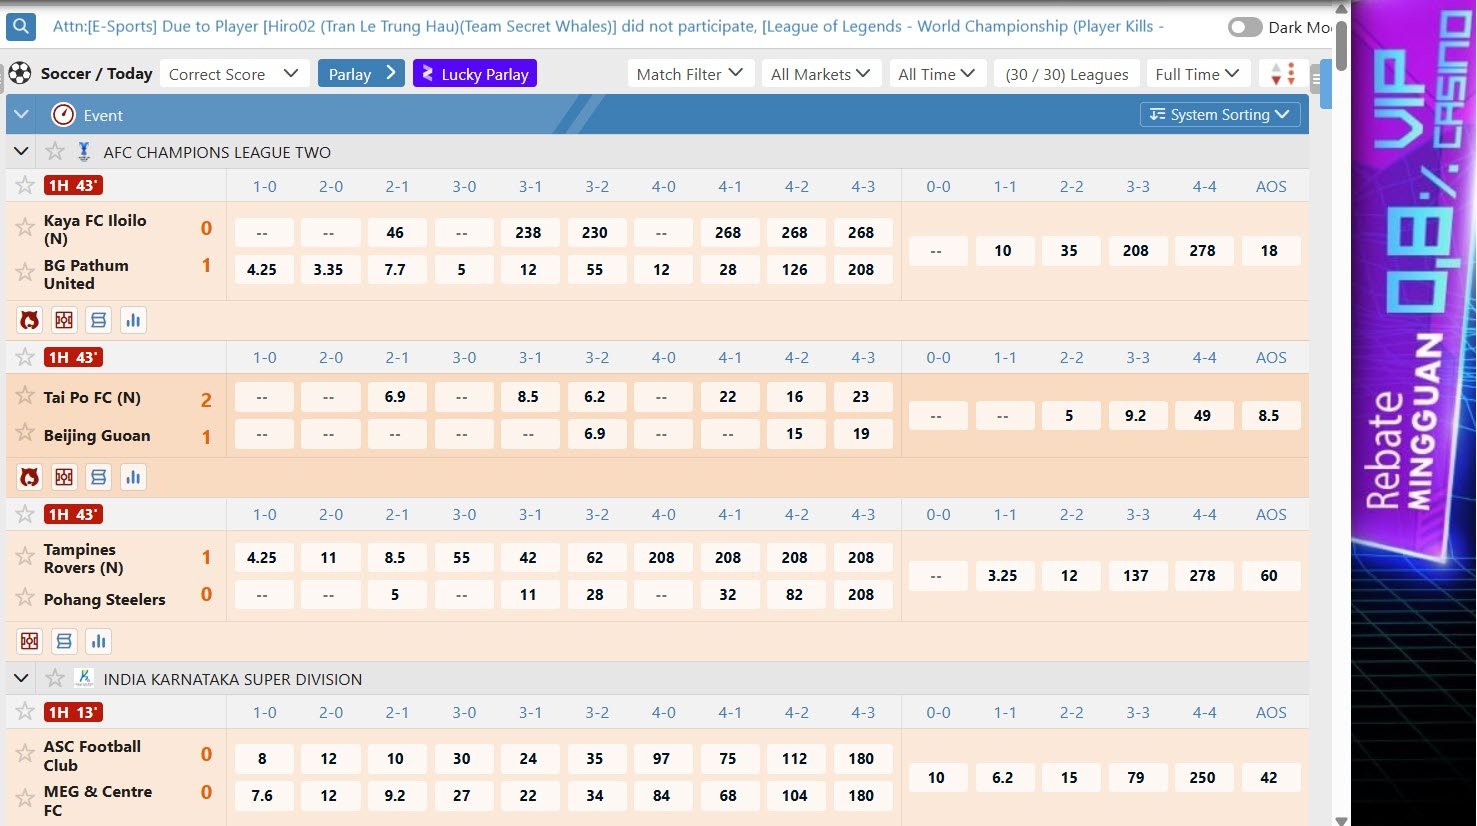1477x826 pixels.
Task: Favorite the AFC Champions League Two league
Action: [x=55, y=152]
